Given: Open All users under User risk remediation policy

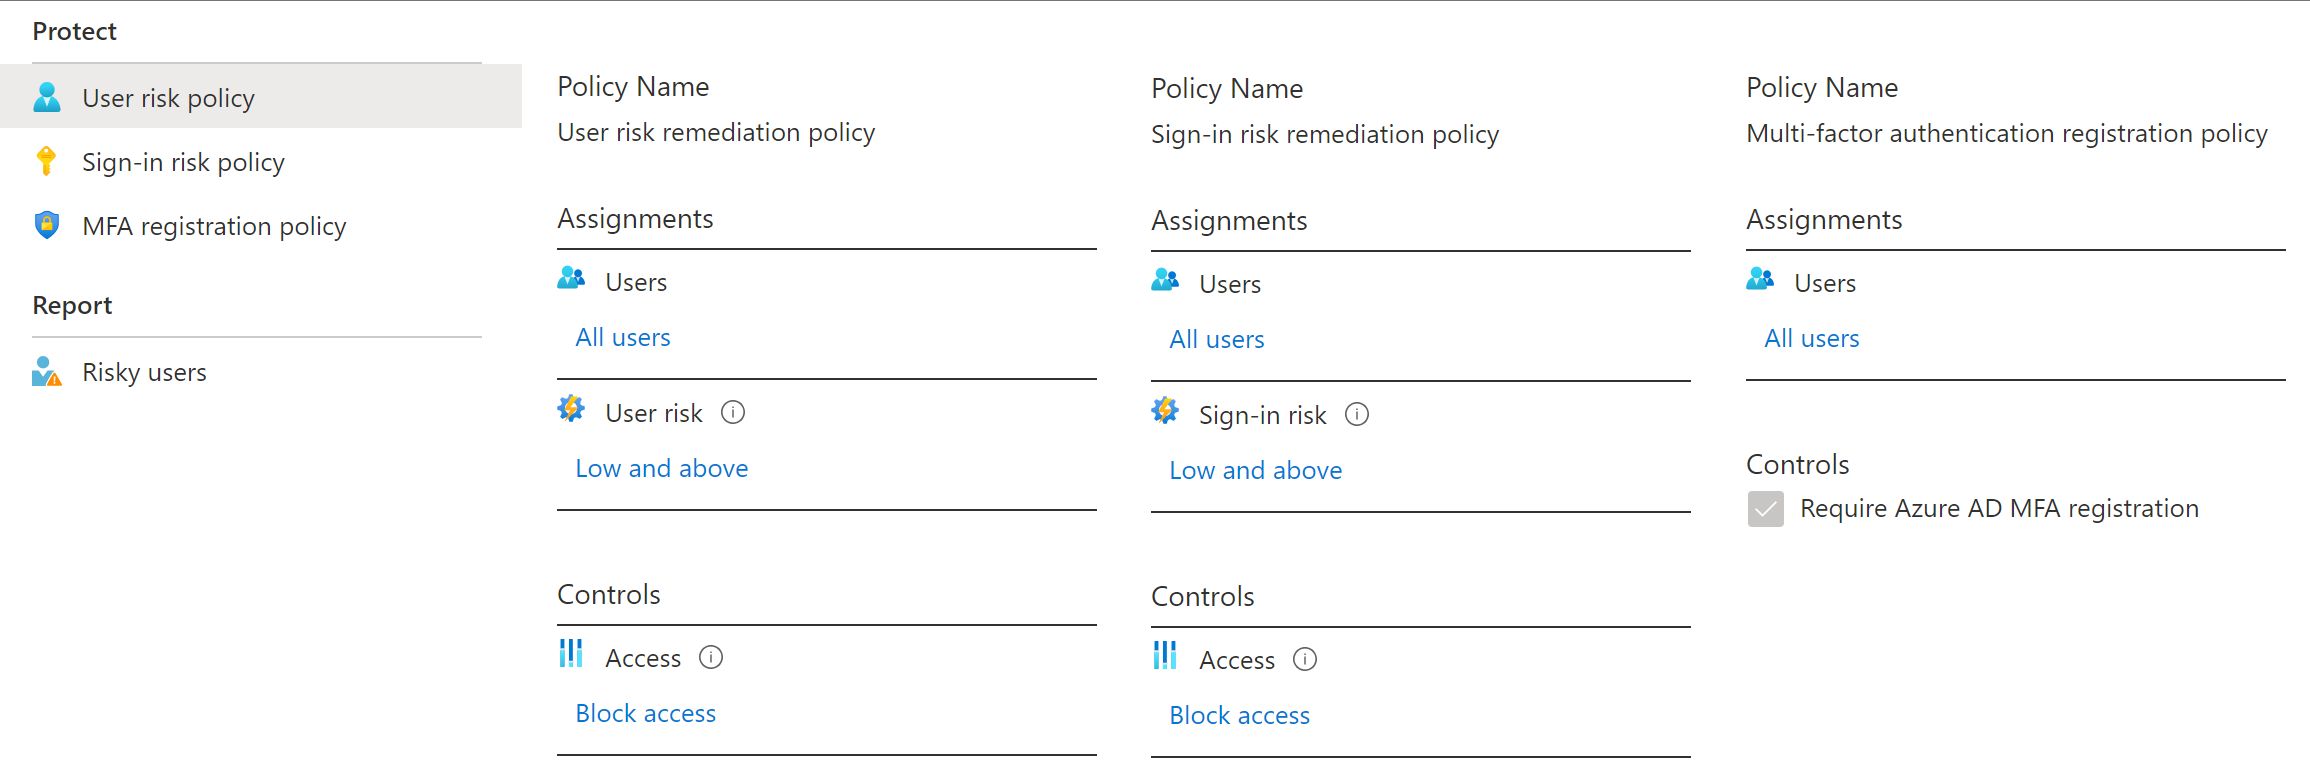Looking at the screenshot, I should (x=622, y=338).
